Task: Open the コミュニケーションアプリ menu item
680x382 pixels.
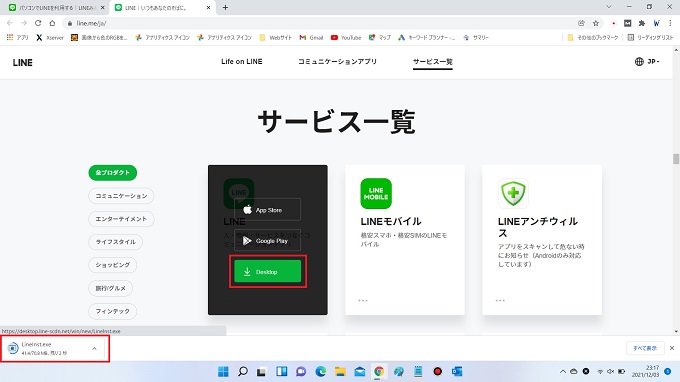Action: pos(337,62)
